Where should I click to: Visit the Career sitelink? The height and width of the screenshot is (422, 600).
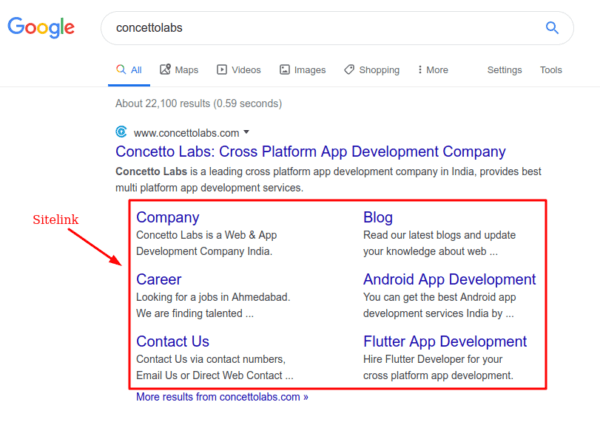(x=158, y=279)
